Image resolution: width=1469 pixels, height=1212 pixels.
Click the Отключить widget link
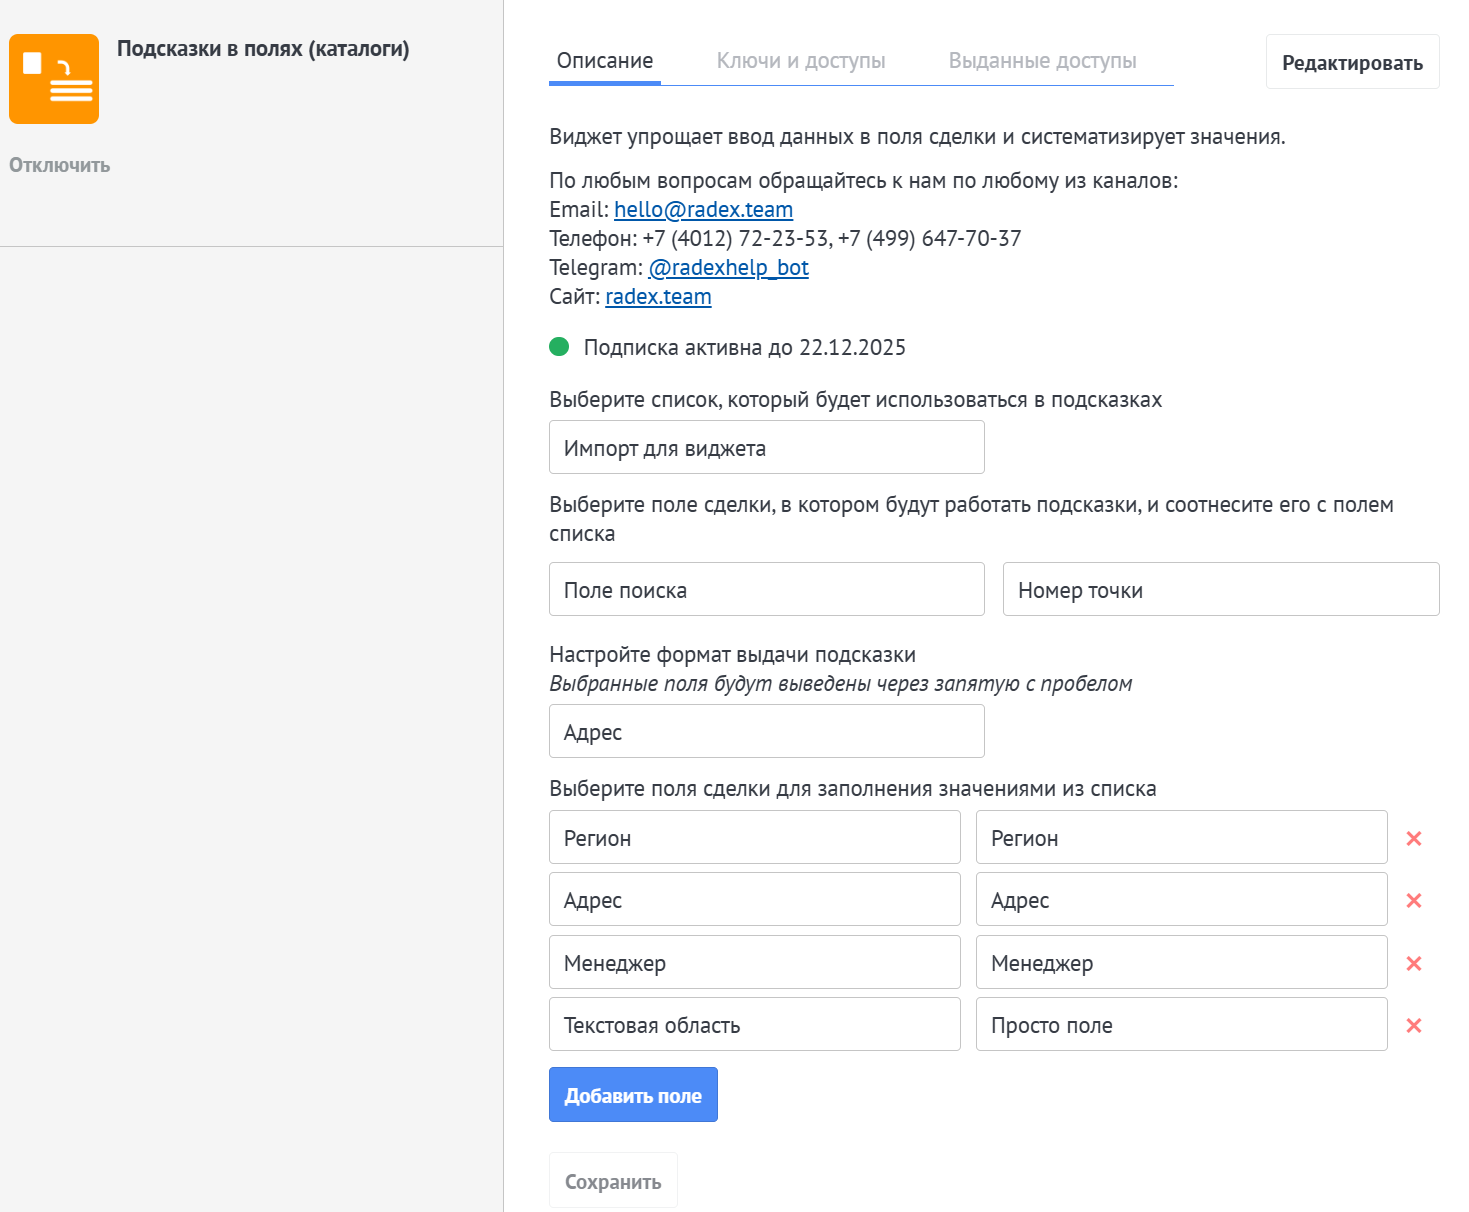[x=60, y=165]
